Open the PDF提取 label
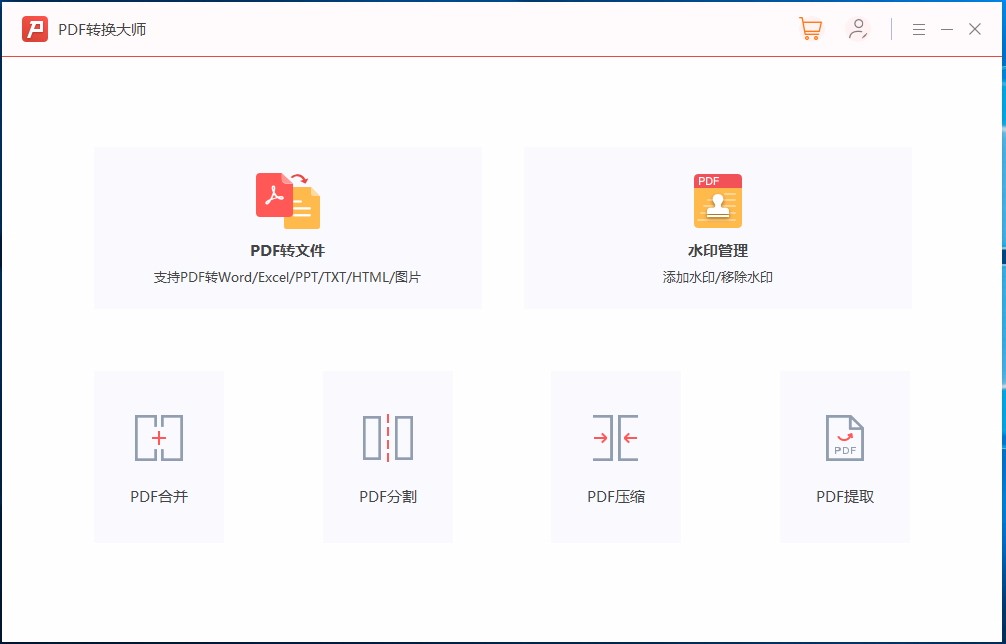The height and width of the screenshot is (644, 1006). [845, 496]
